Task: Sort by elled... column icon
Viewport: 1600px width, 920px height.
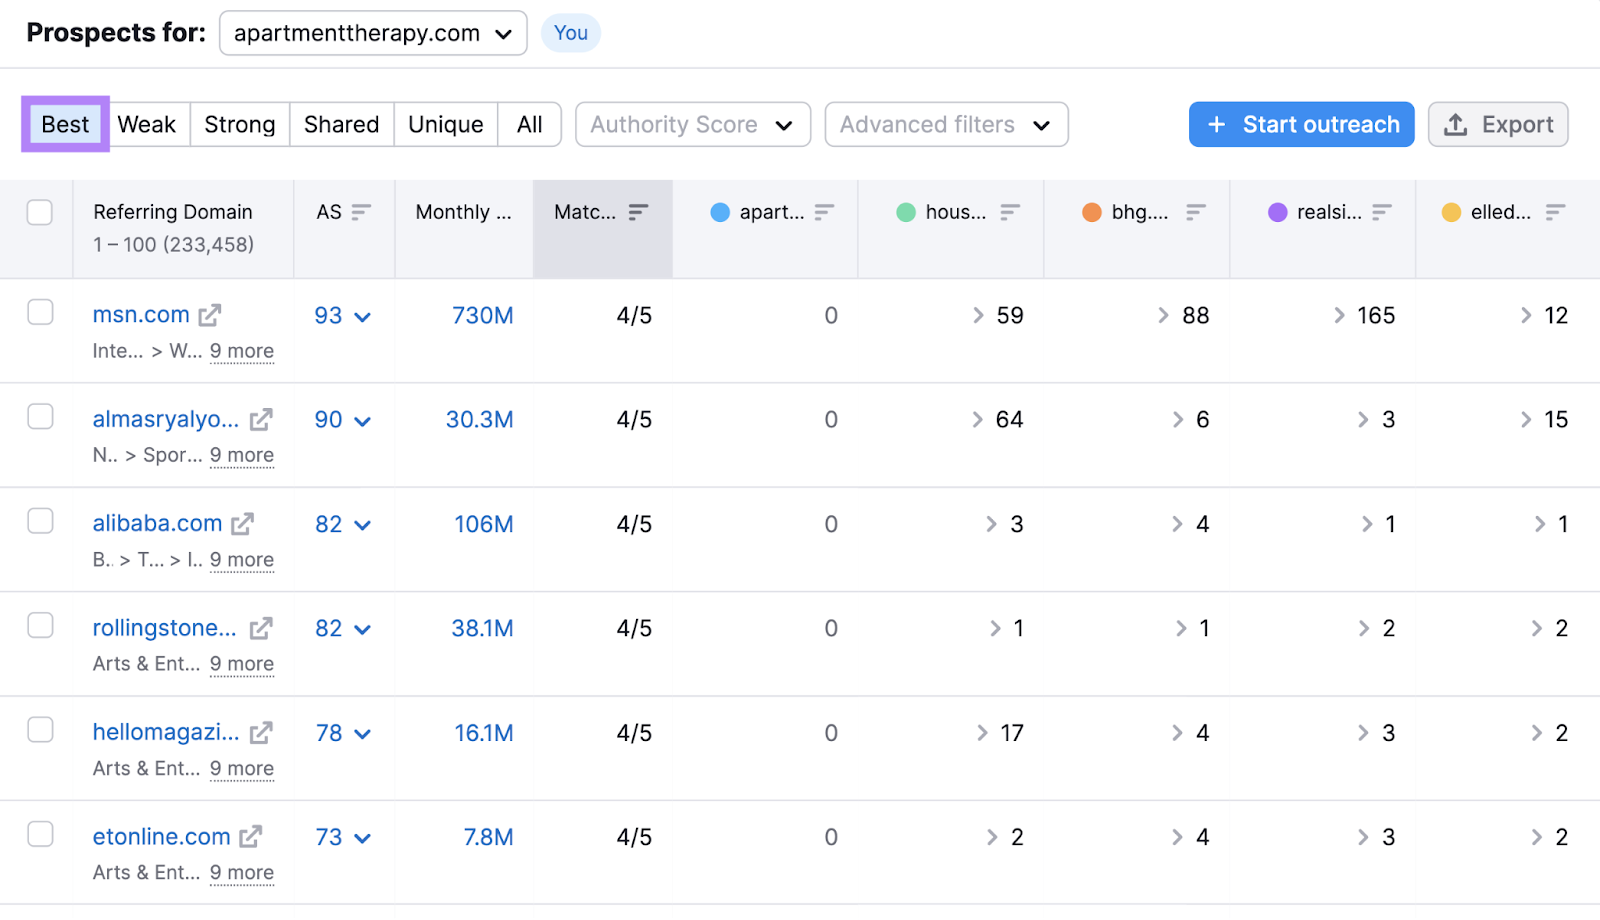Action: pos(1555,212)
